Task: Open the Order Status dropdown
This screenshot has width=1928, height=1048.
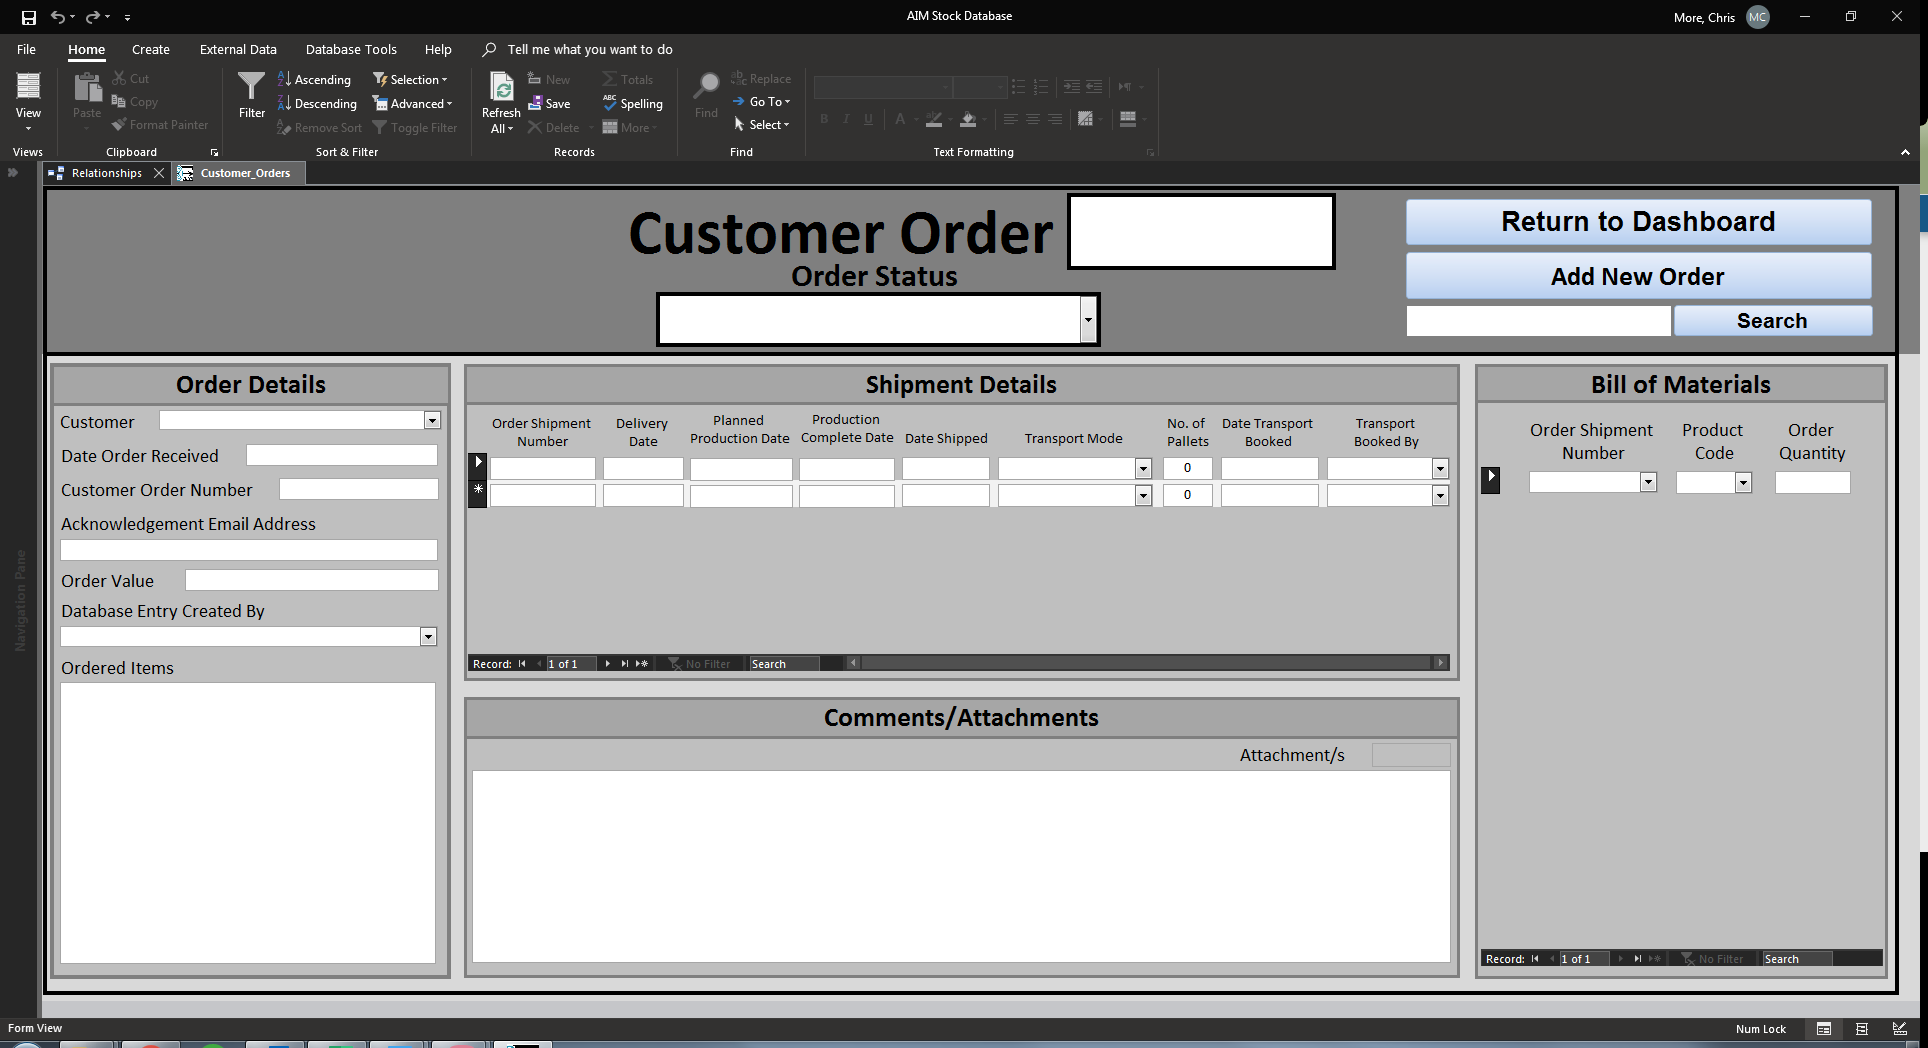Action: click(x=1088, y=320)
